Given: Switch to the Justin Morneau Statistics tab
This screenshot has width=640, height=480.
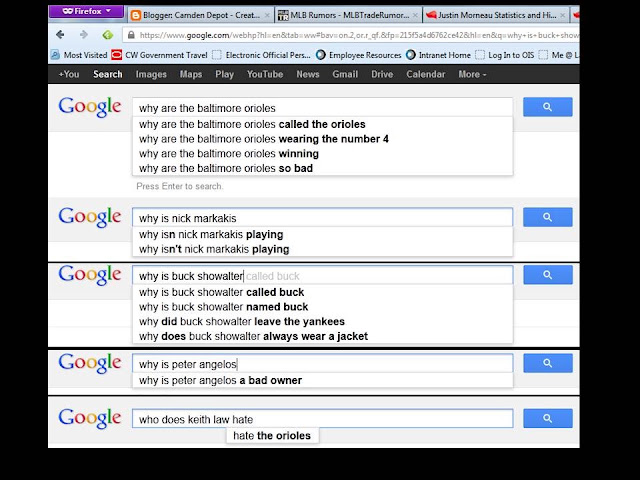Looking at the screenshot, I should pos(496,15).
